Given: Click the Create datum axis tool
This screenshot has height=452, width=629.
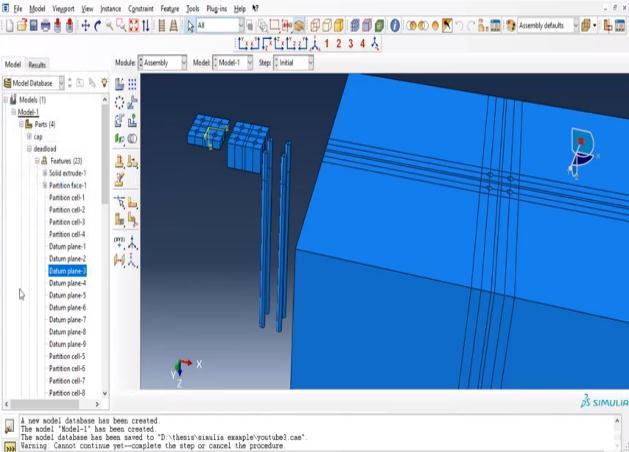Looking at the screenshot, I should [132, 242].
